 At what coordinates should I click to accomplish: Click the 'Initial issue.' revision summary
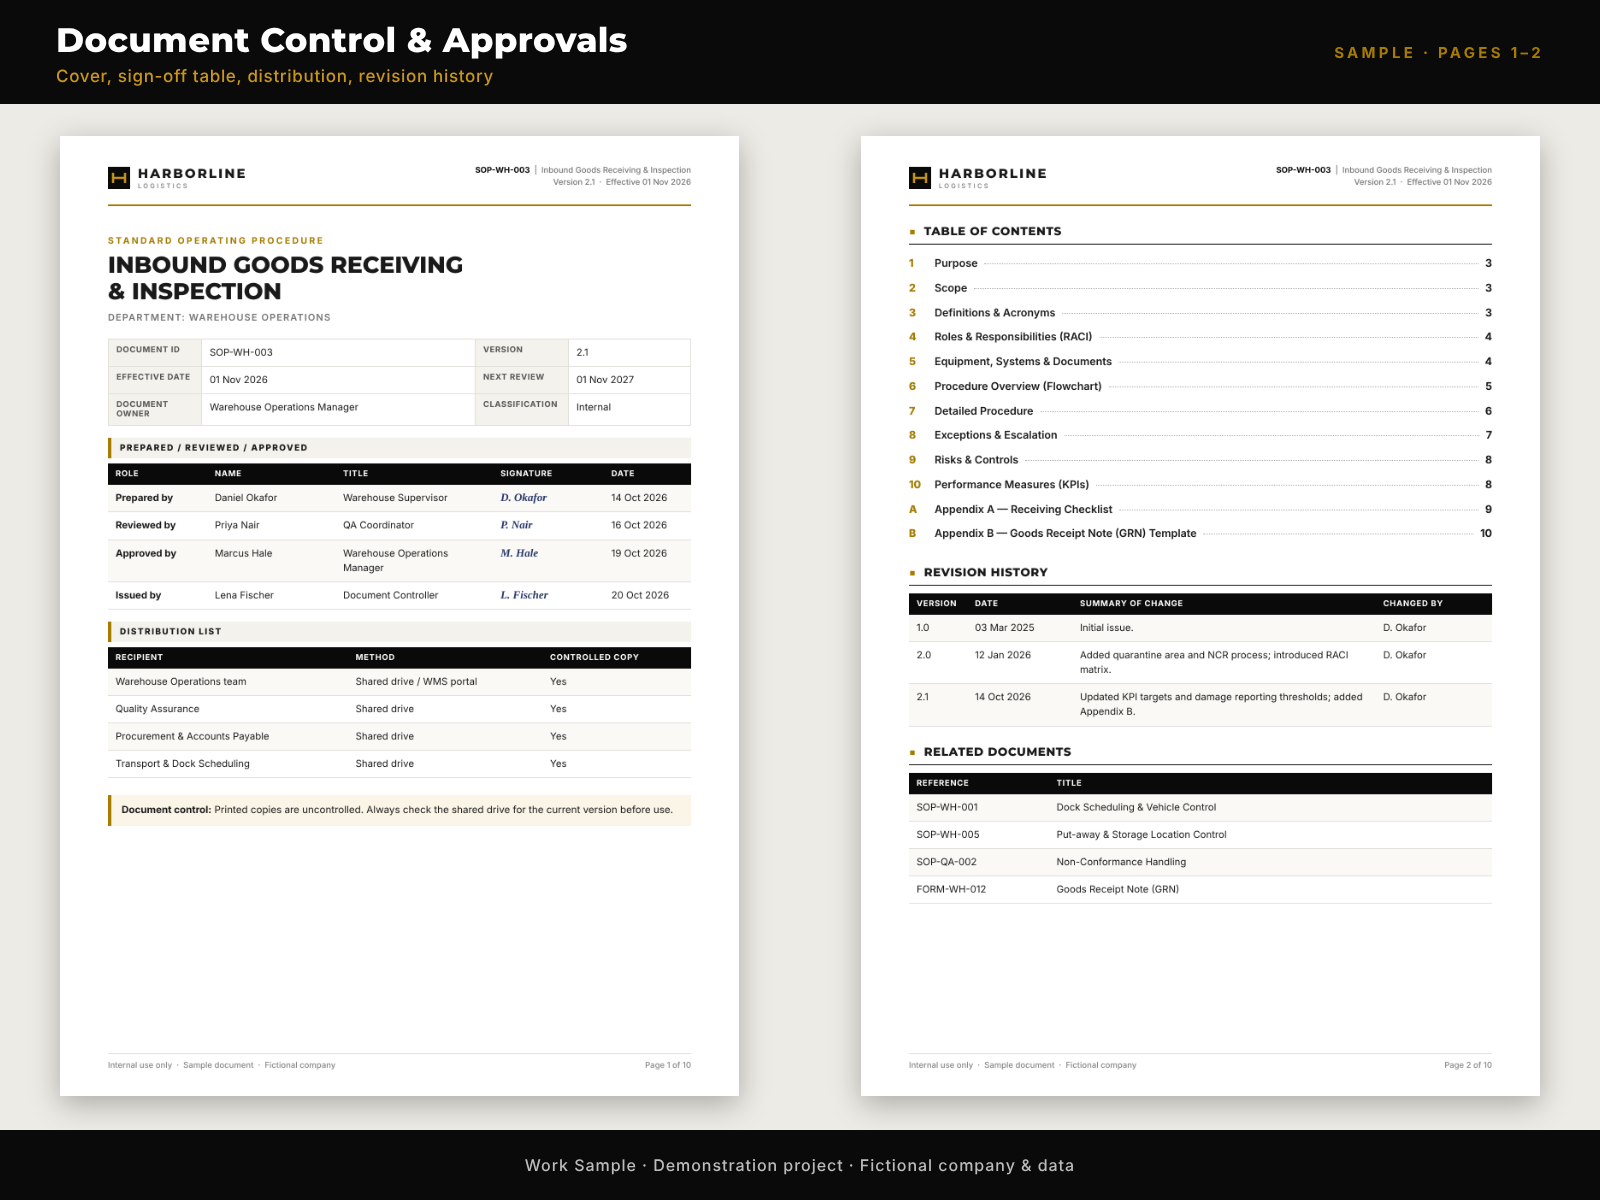click(1106, 628)
